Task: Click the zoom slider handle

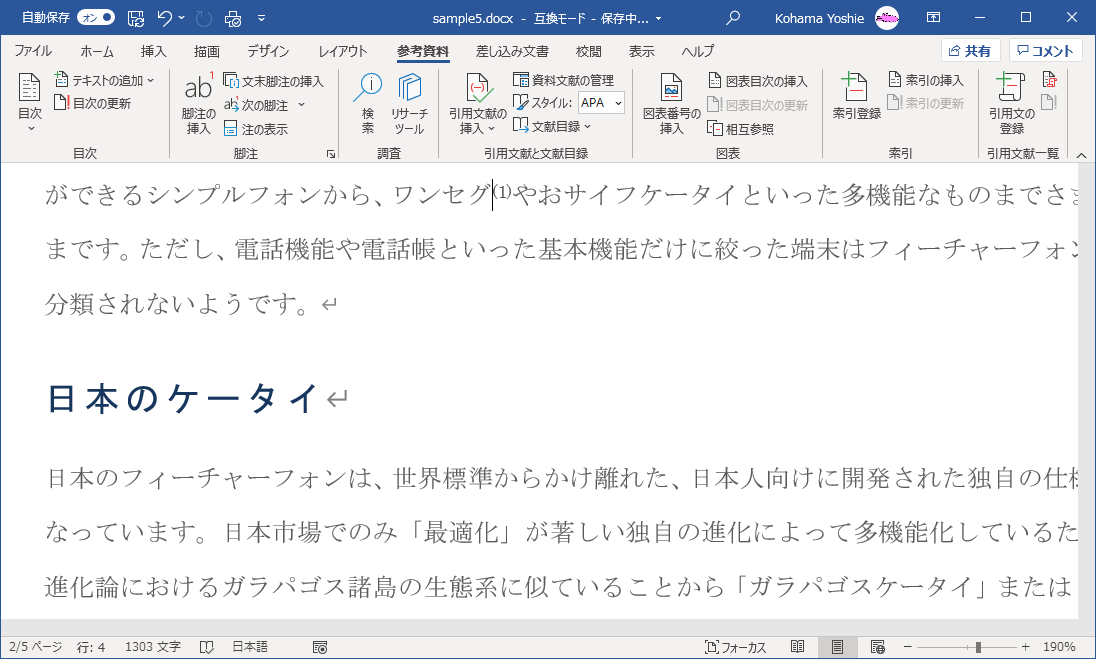Action: tap(978, 647)
